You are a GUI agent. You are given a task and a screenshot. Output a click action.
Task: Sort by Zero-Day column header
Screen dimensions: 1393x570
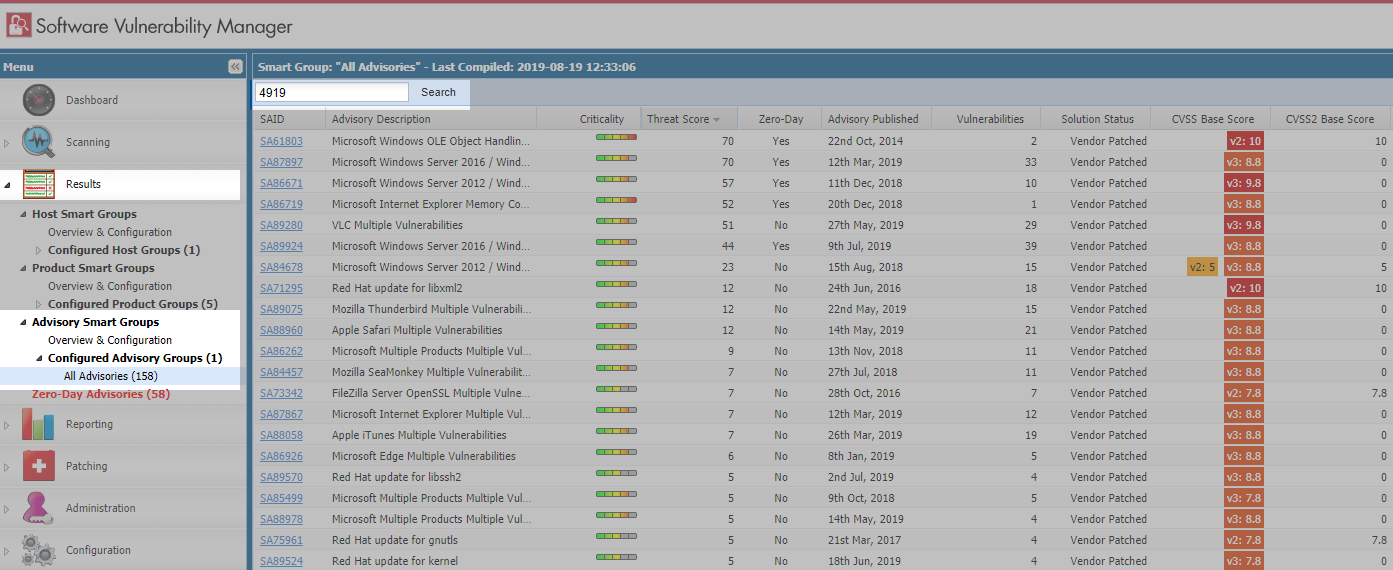point(780,119)
